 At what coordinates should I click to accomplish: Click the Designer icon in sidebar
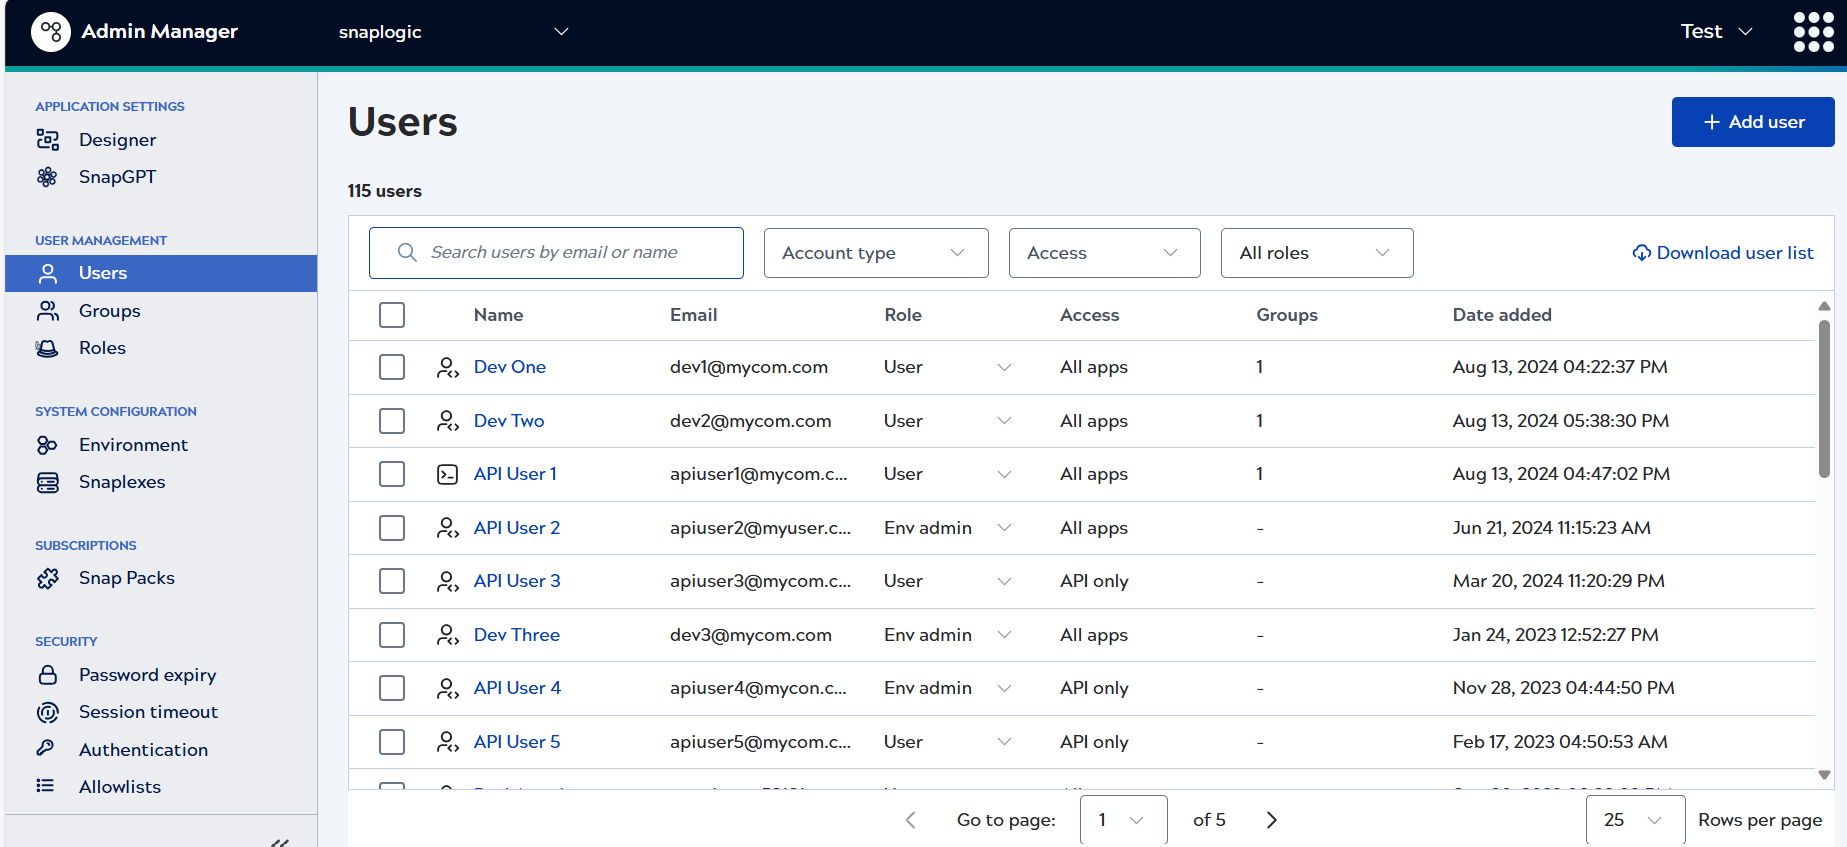click(47, 140)
